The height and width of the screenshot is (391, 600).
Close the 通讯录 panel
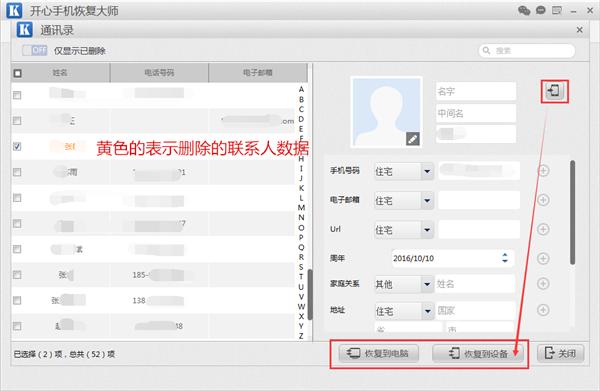(580, 29)
